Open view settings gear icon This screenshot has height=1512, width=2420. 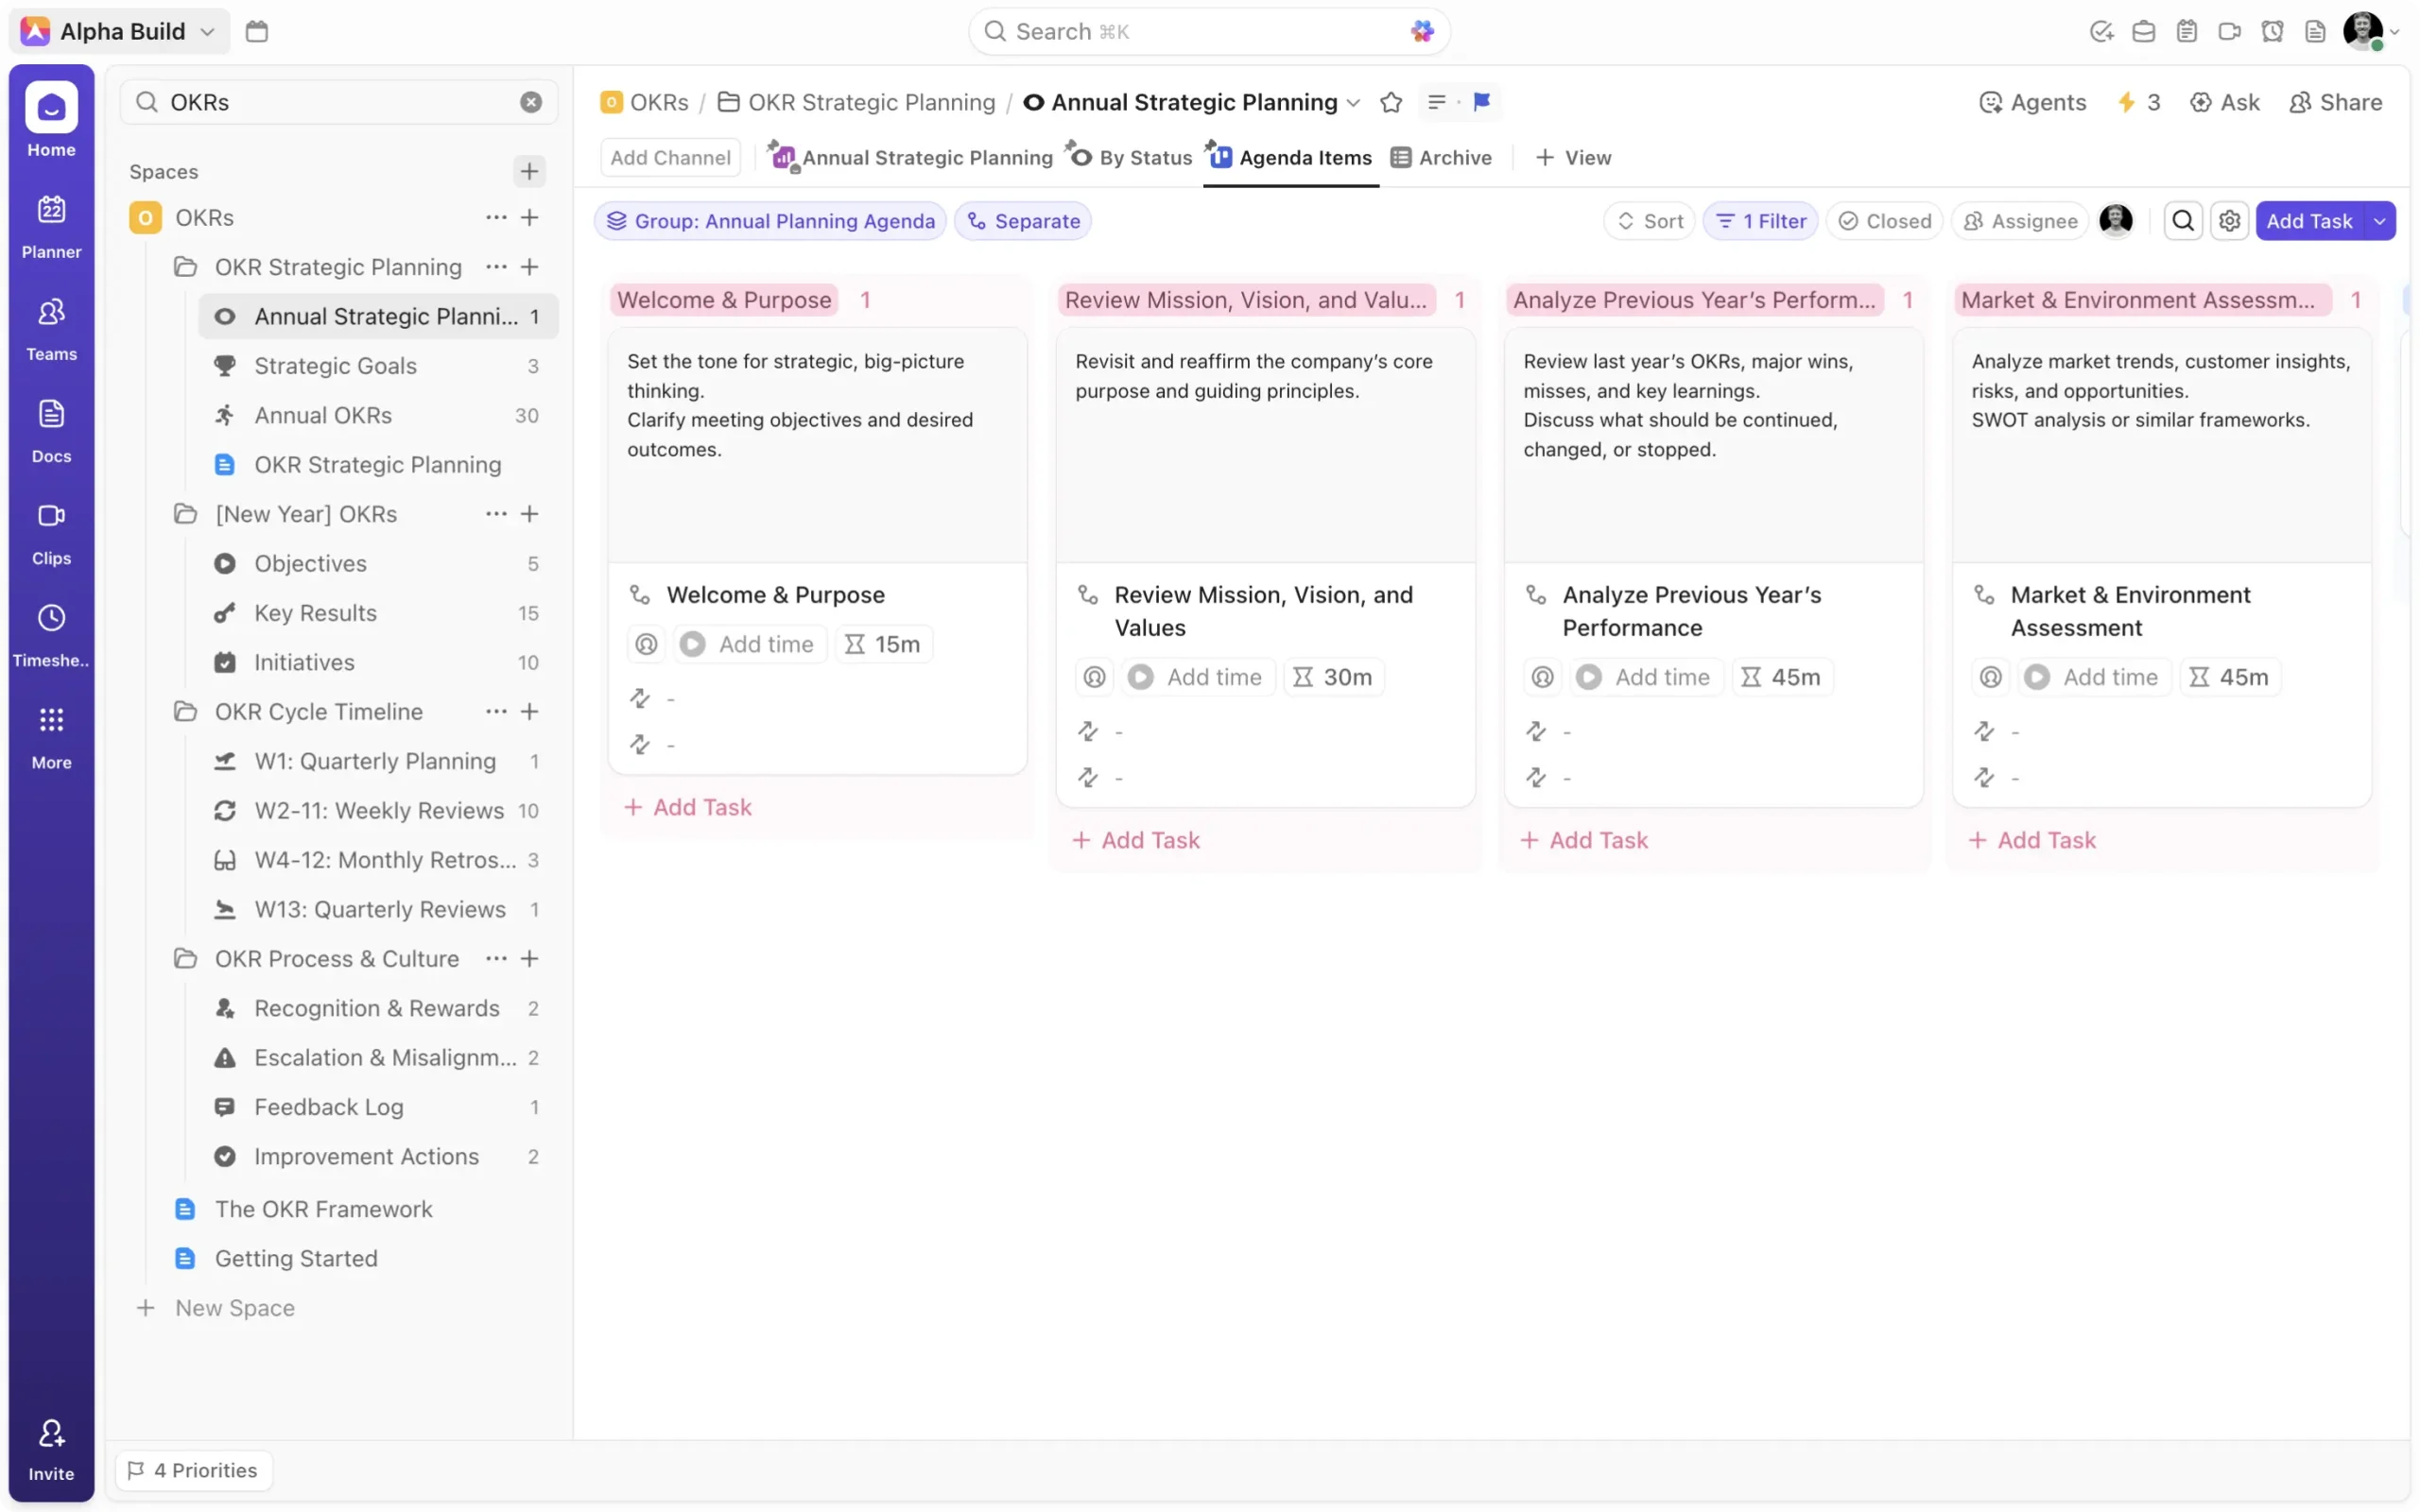click(x=2229, y=221)
